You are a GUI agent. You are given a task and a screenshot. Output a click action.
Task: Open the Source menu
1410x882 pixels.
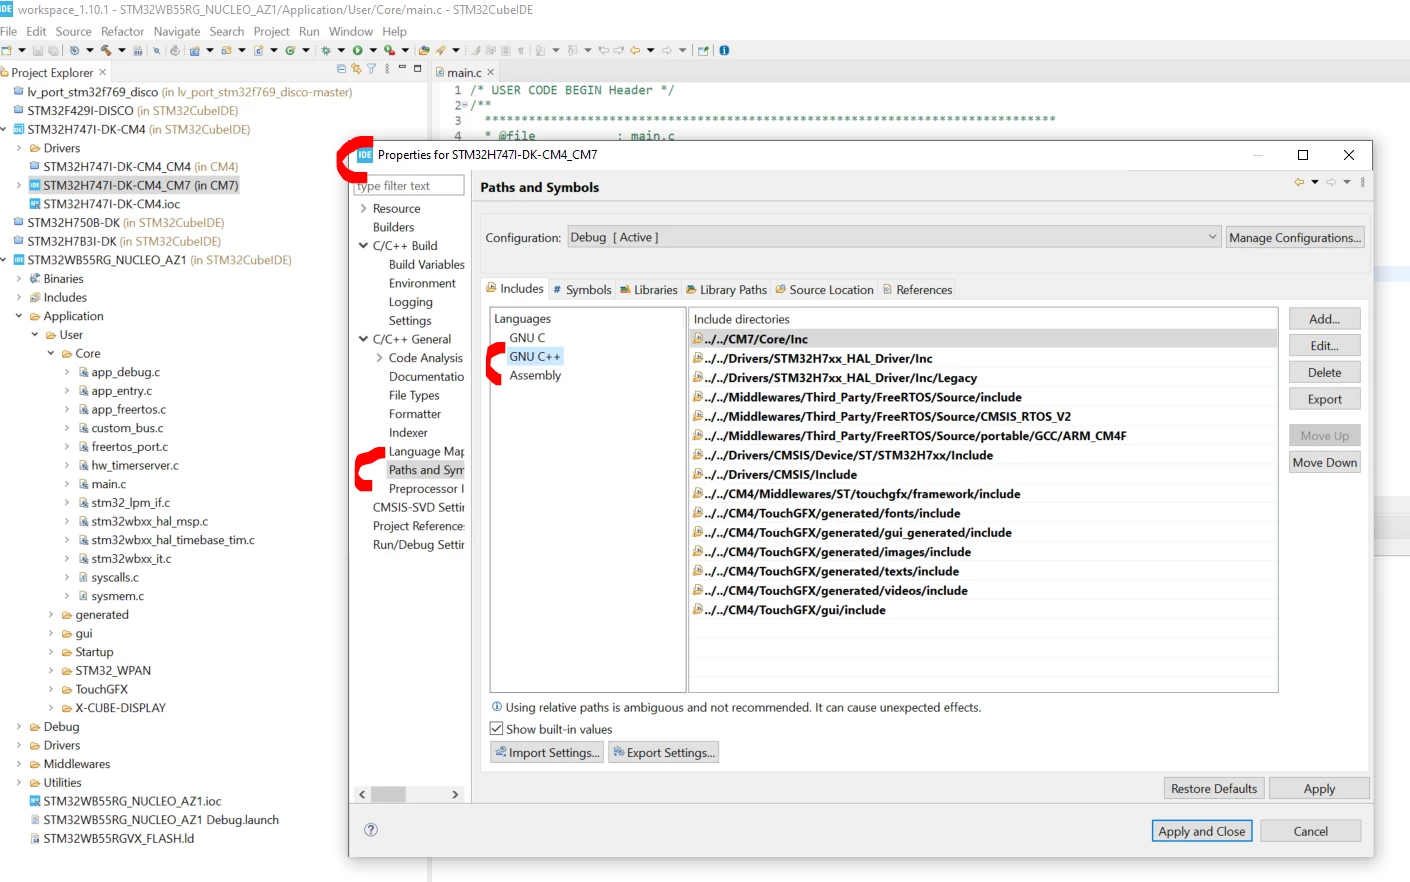pos(73,31)
